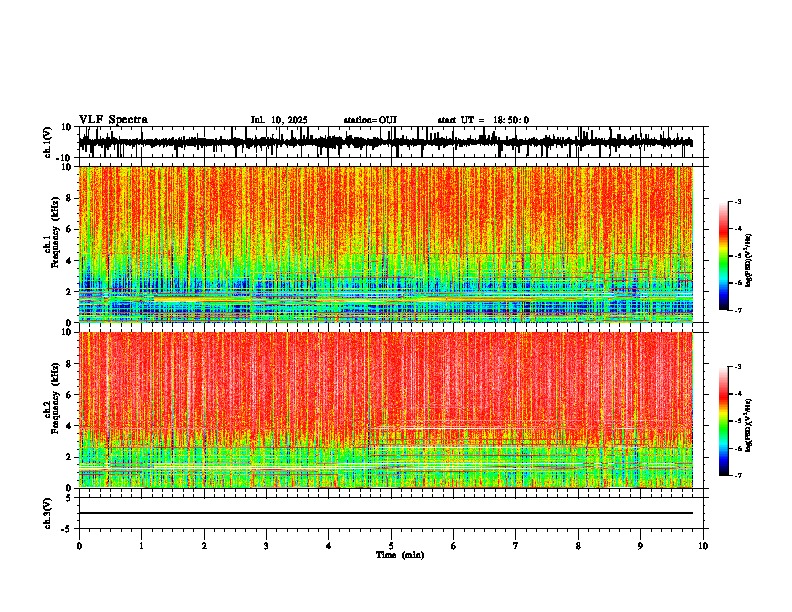Click the ch.1 frequency axis tick "4"
Screen dimensions: 792x612
[70, 261]
